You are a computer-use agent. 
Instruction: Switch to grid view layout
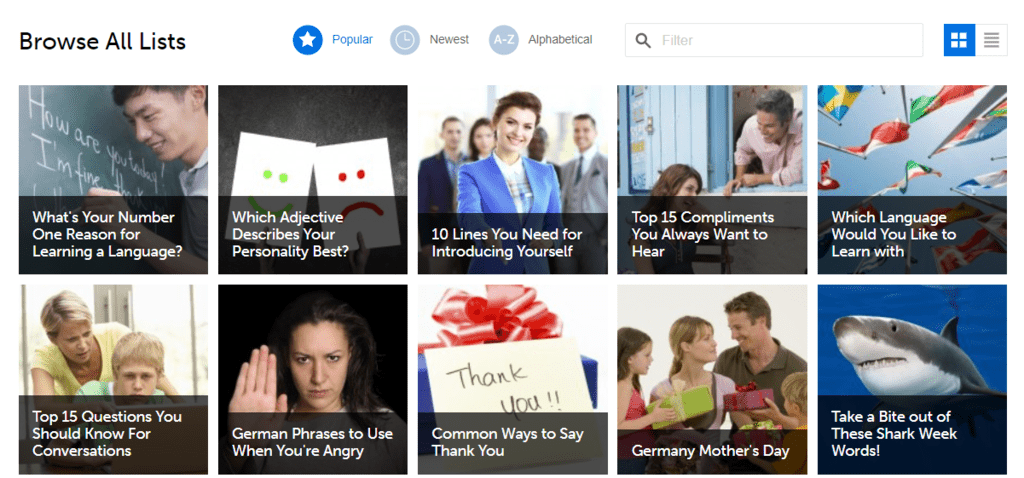pyautogui.click(x=959, y=40)
